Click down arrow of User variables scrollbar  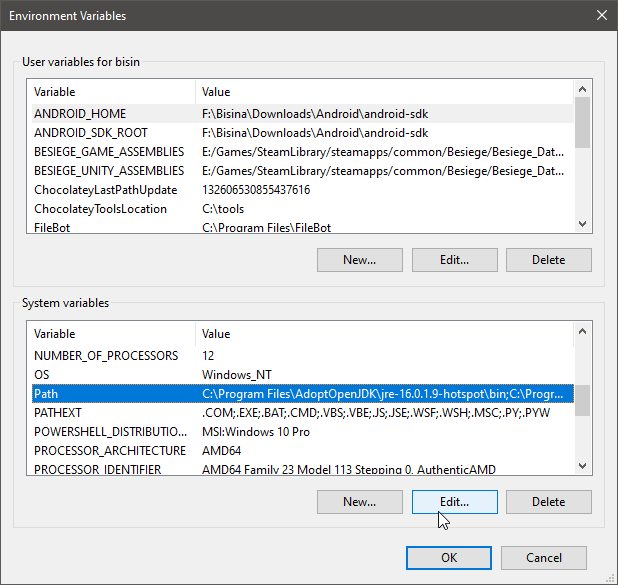coord(582,224)
